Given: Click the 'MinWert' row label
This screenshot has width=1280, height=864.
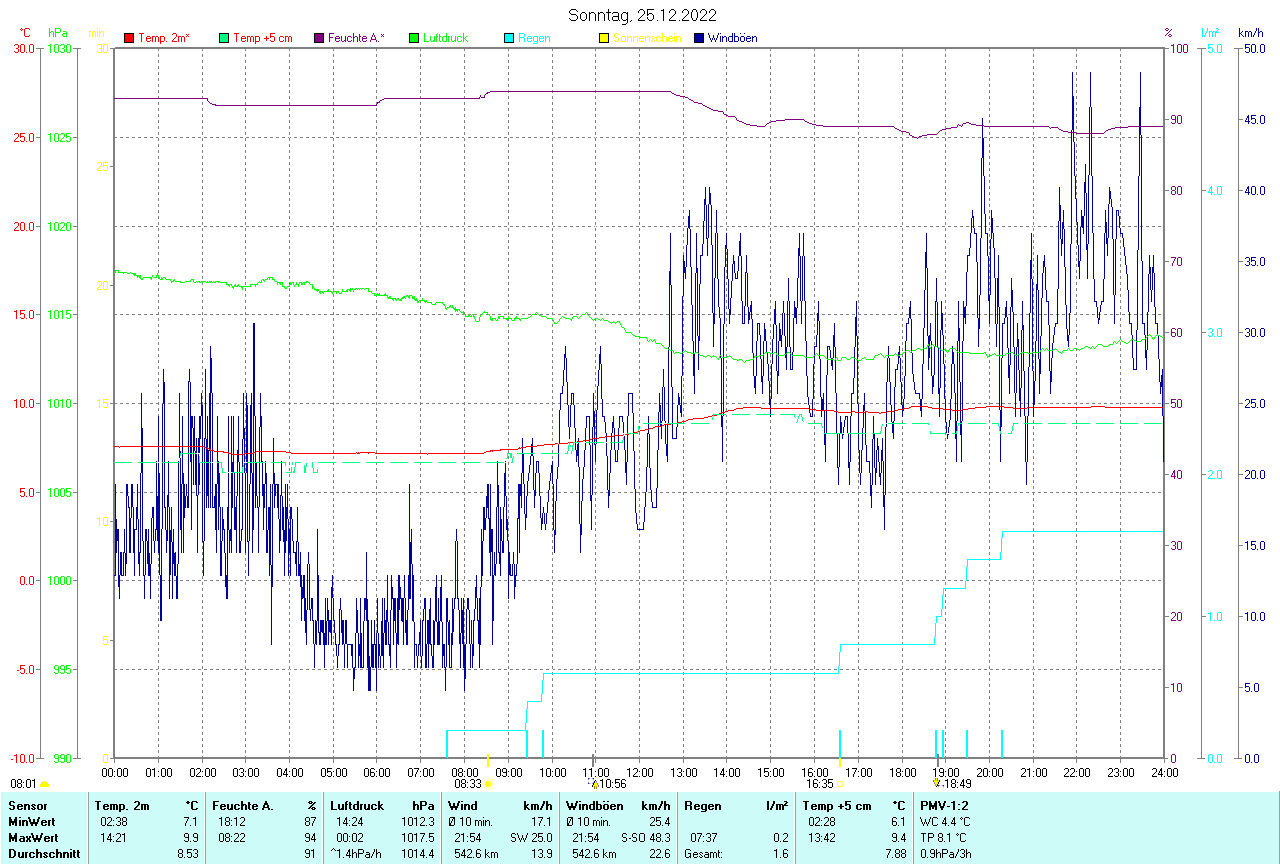Looking at the screenshot, I should [x=32, y=821].
